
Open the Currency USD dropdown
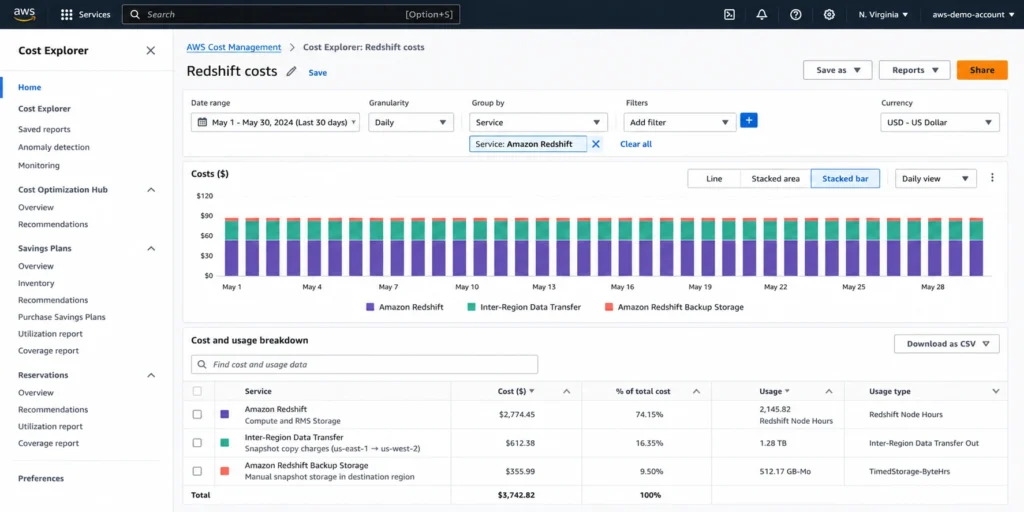point(940,122)
